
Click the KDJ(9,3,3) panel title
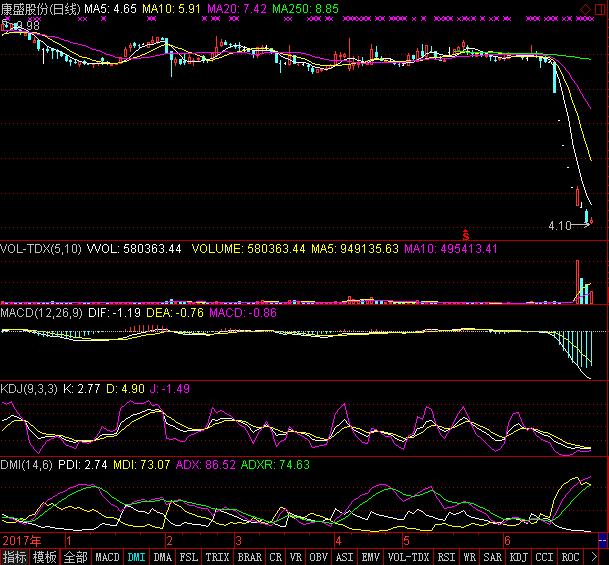(x=29, y=388)
